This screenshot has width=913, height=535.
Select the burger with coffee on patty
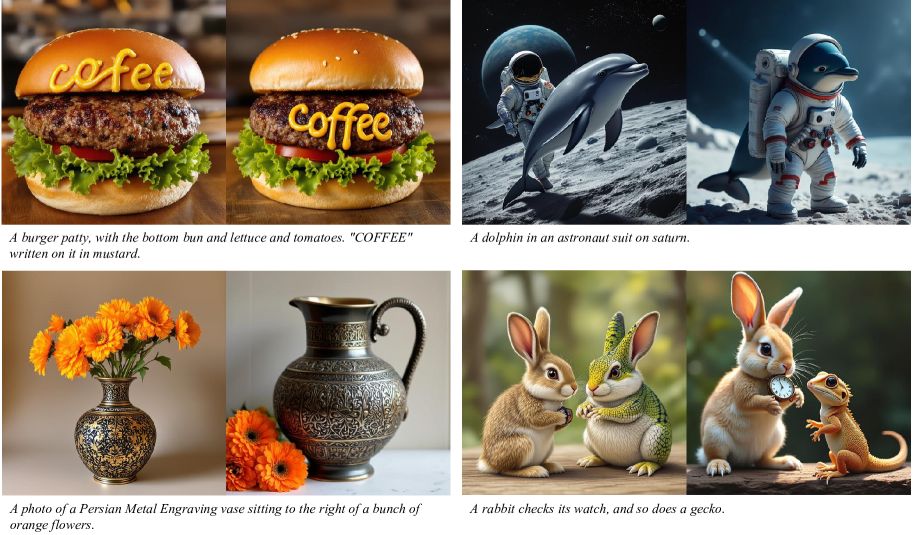click(338, 112)
